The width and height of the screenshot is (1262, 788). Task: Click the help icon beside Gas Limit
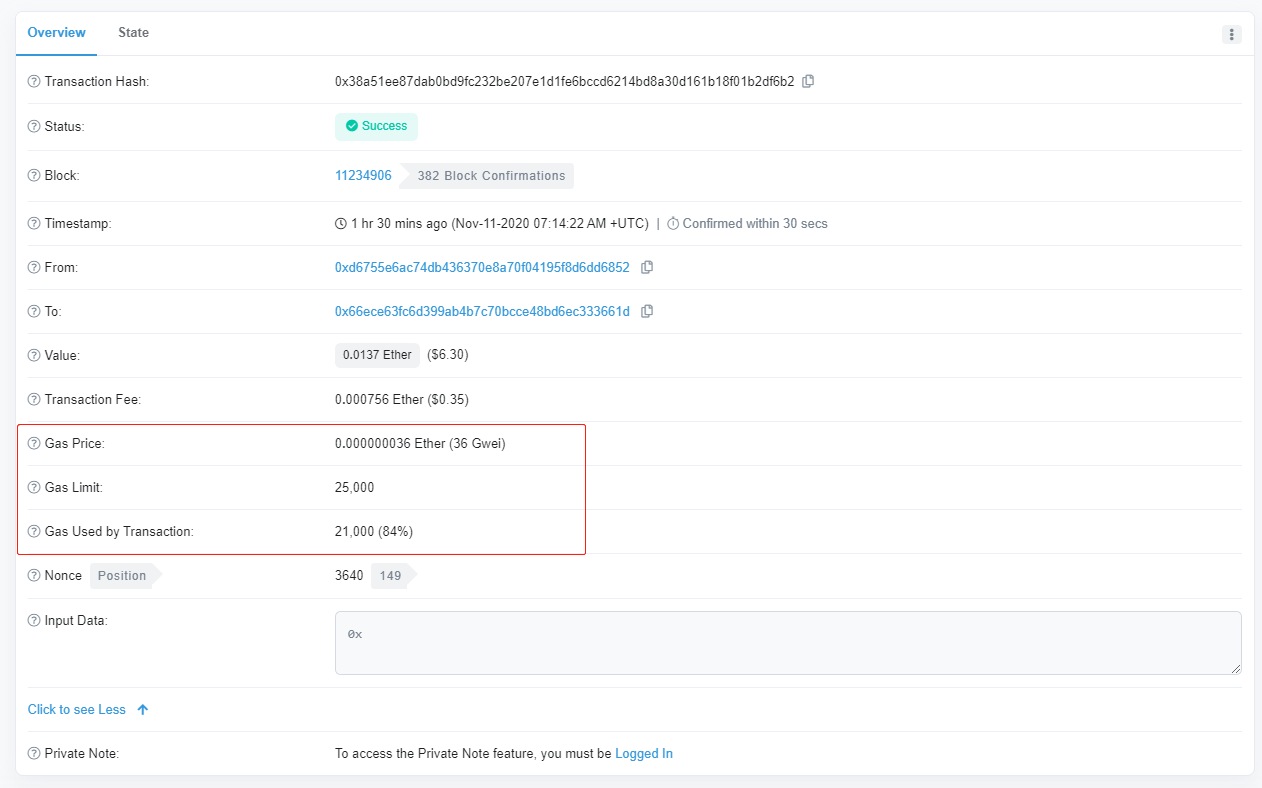click(34, 488)
